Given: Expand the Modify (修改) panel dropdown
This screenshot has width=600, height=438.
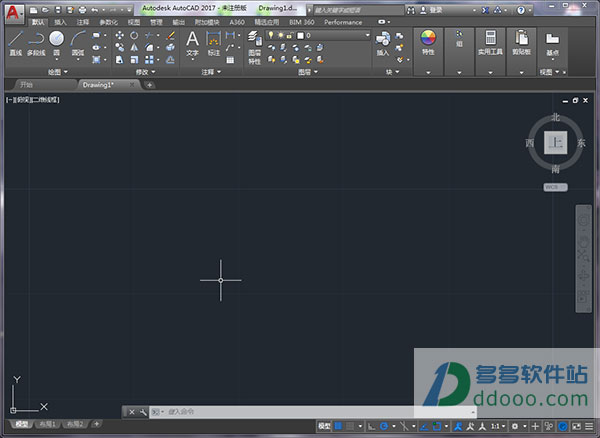Looking at the screenshot, I should 145,72.
